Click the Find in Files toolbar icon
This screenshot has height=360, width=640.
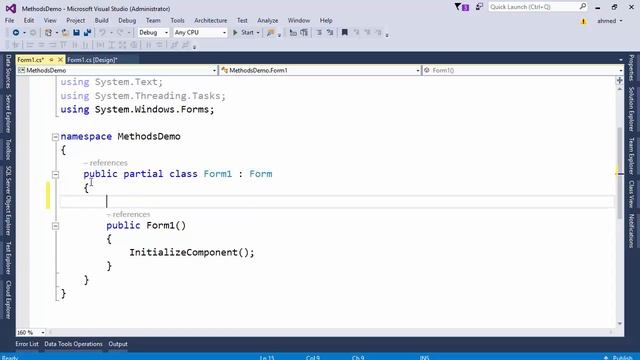click(270, 33)
